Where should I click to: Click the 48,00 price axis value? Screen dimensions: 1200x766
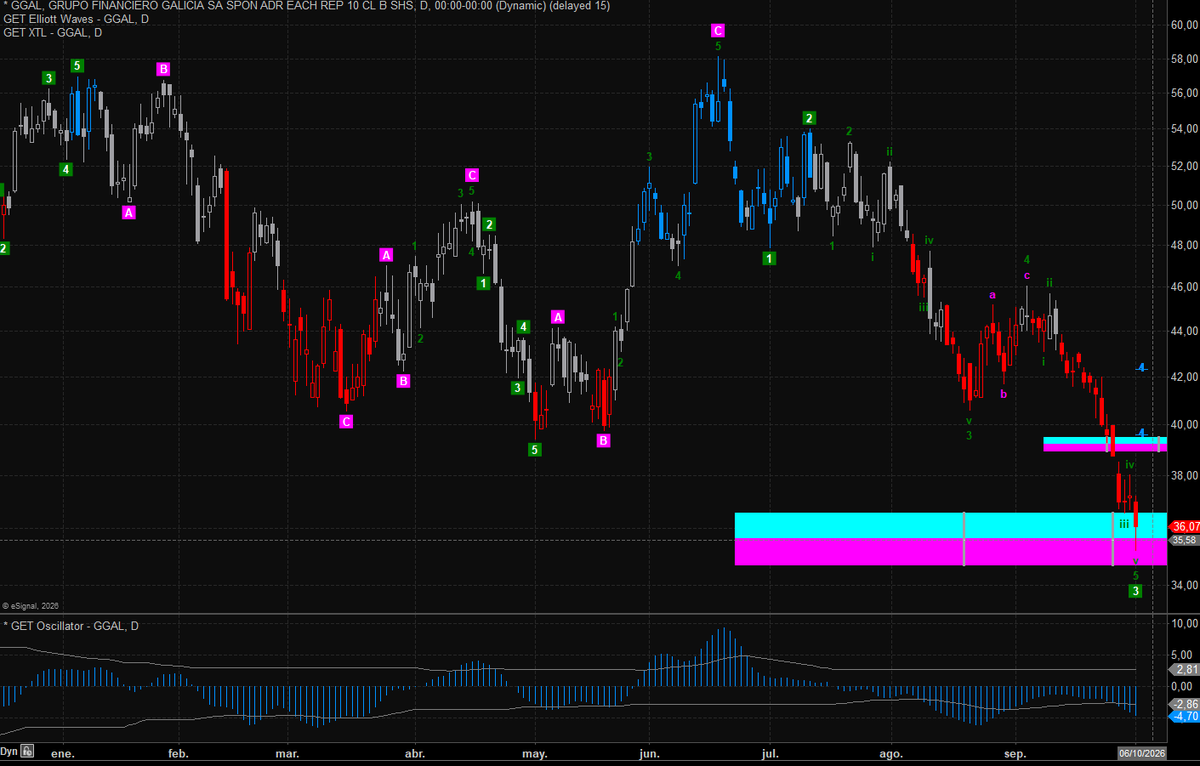[x=1184, y=245]
